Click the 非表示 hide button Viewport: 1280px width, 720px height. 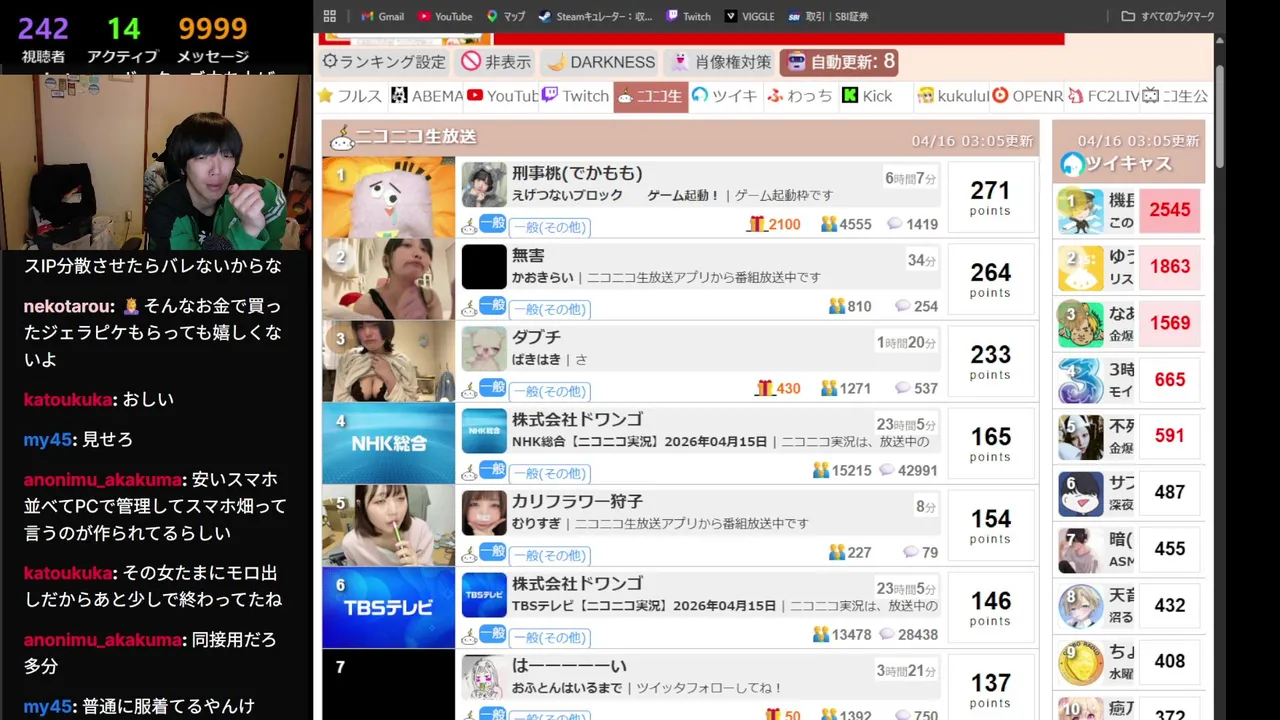tap(496, 62)
